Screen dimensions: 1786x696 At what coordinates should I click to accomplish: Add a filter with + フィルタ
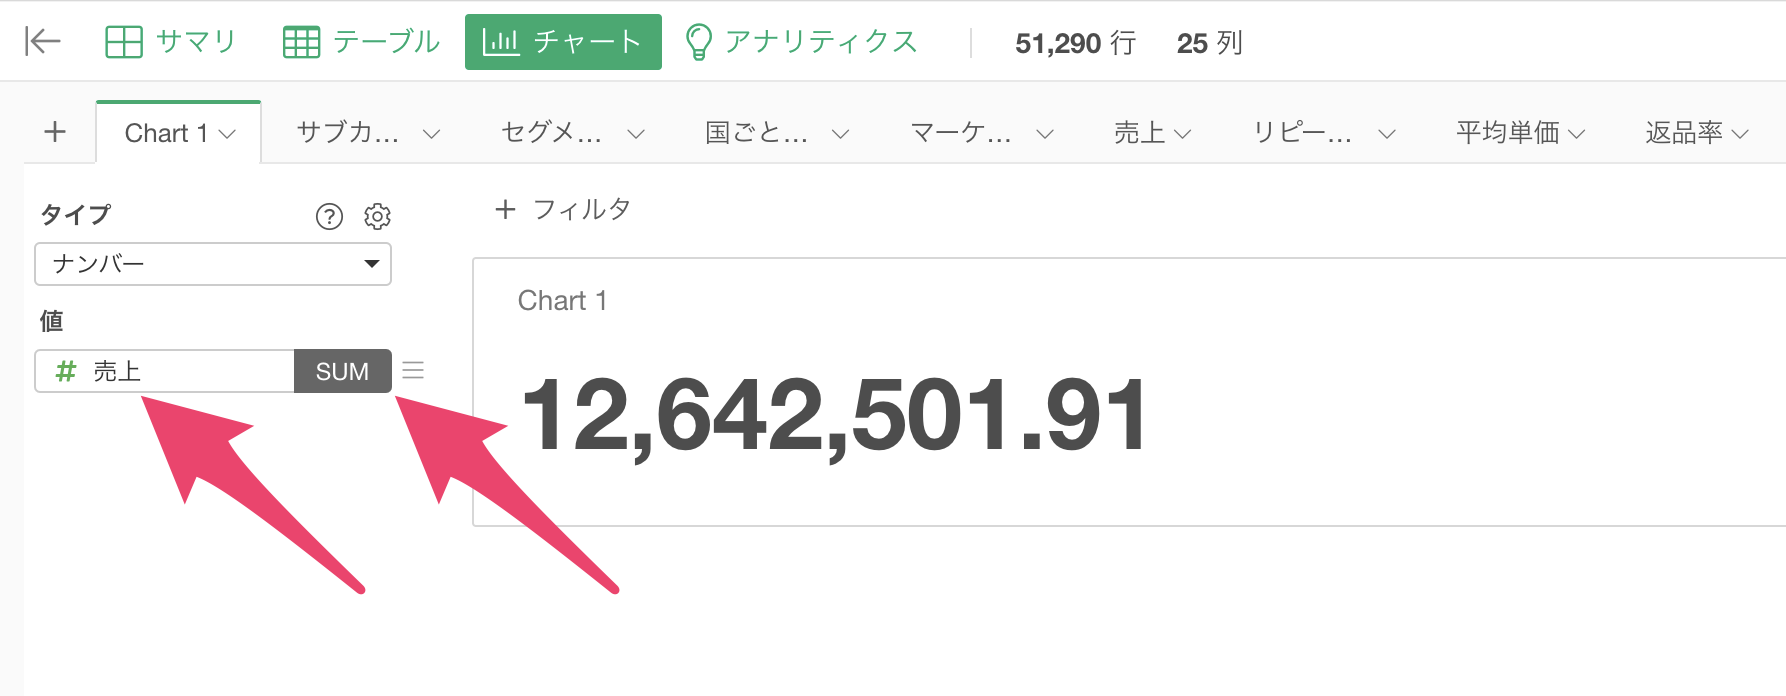pos(563,209)
